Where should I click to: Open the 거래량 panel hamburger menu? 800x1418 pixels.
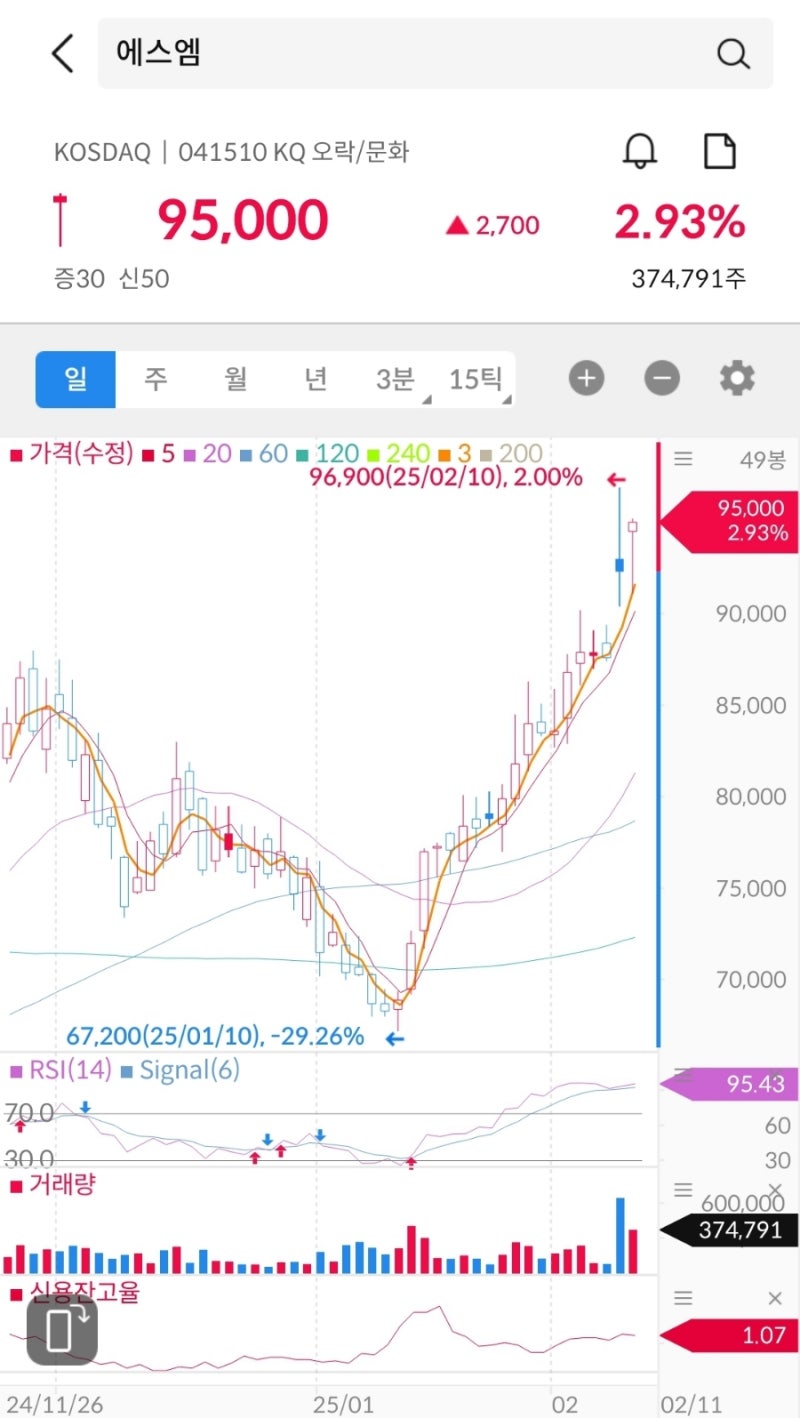pos(683,1189)
